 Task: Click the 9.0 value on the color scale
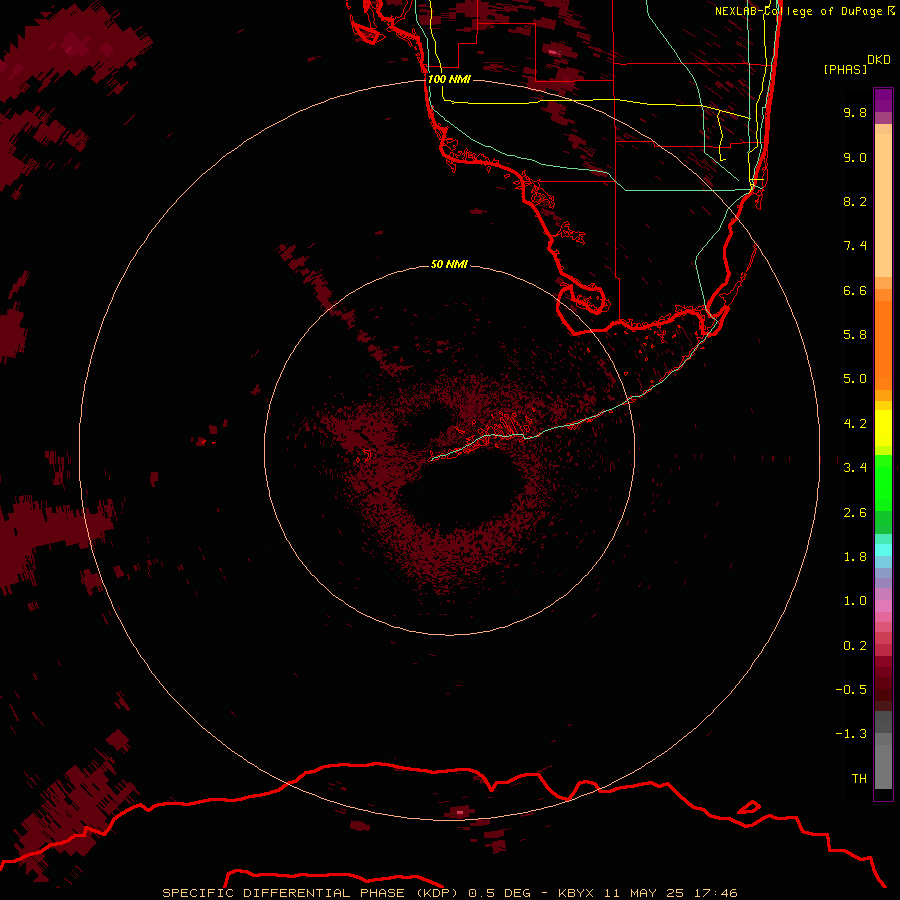pos(855,157)
